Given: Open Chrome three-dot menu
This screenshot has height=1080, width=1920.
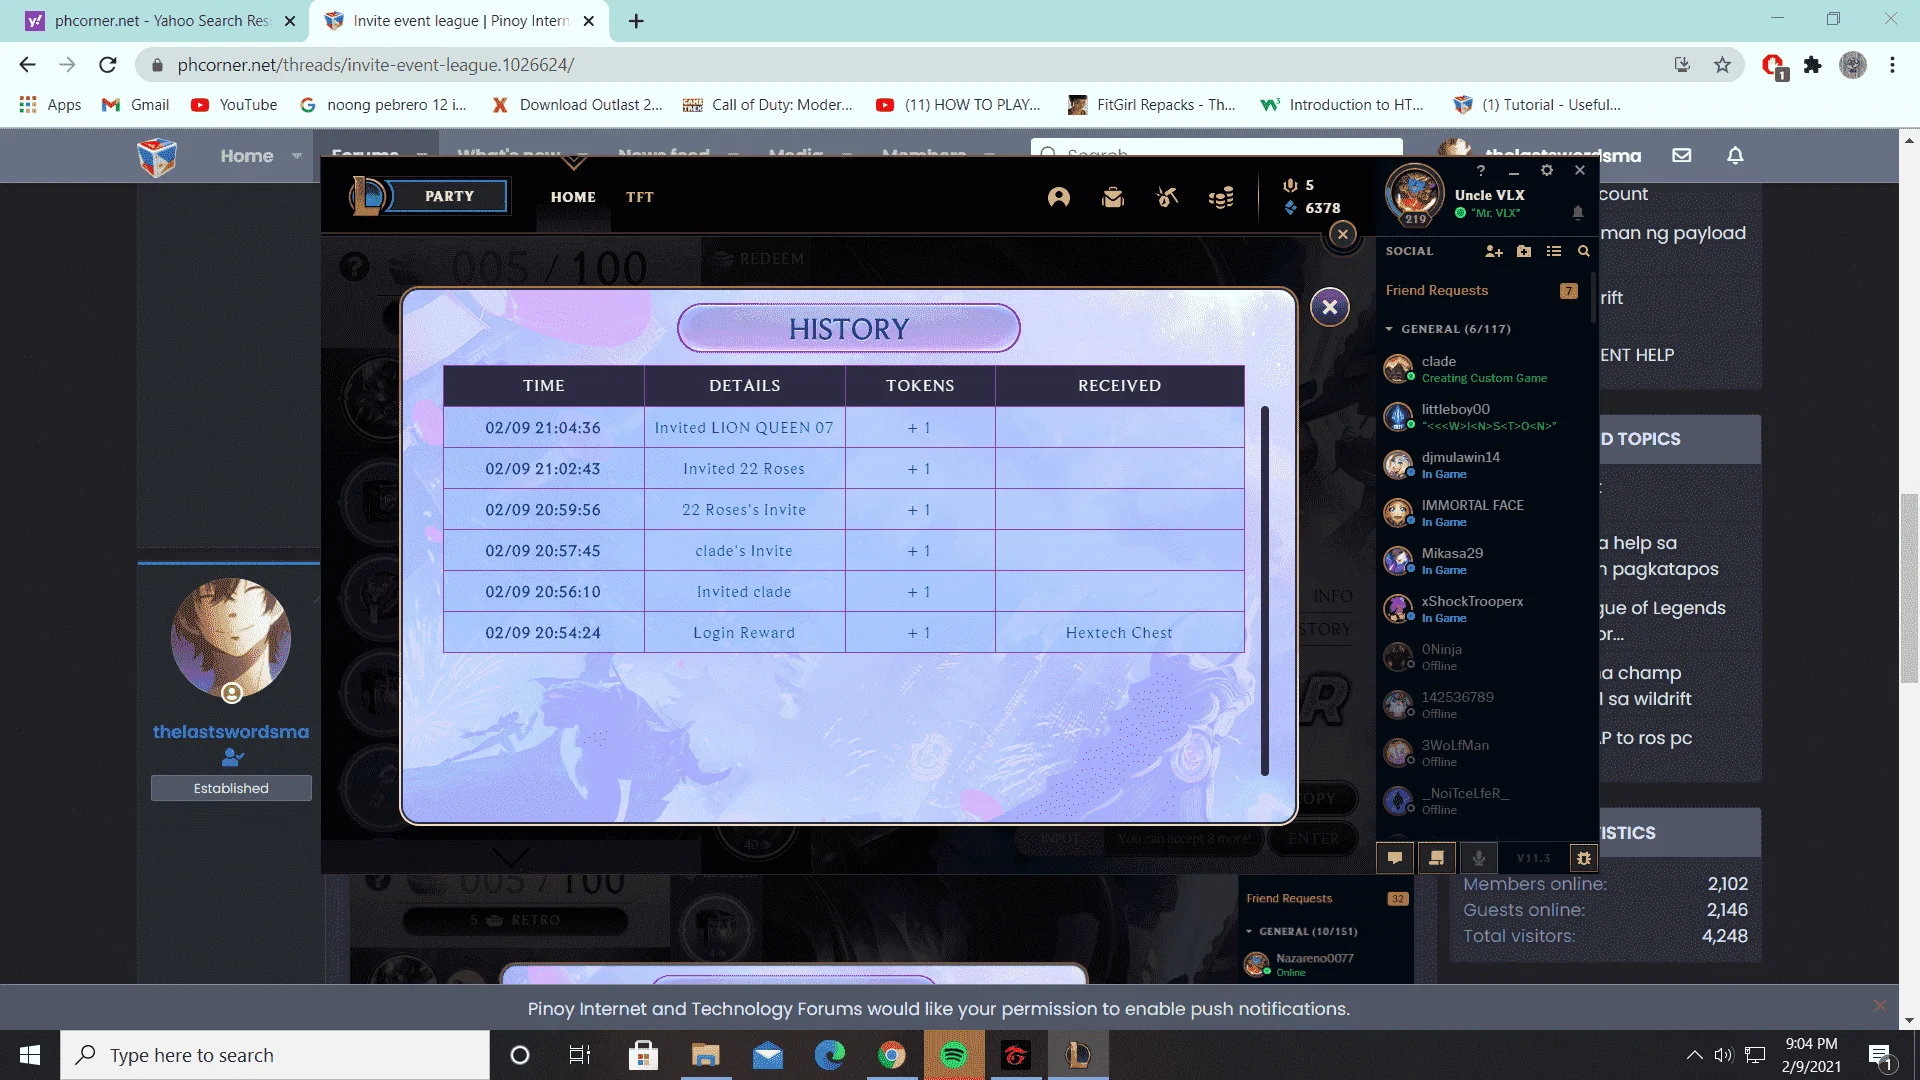Looking at the screenshot, I should [1892, 65].
